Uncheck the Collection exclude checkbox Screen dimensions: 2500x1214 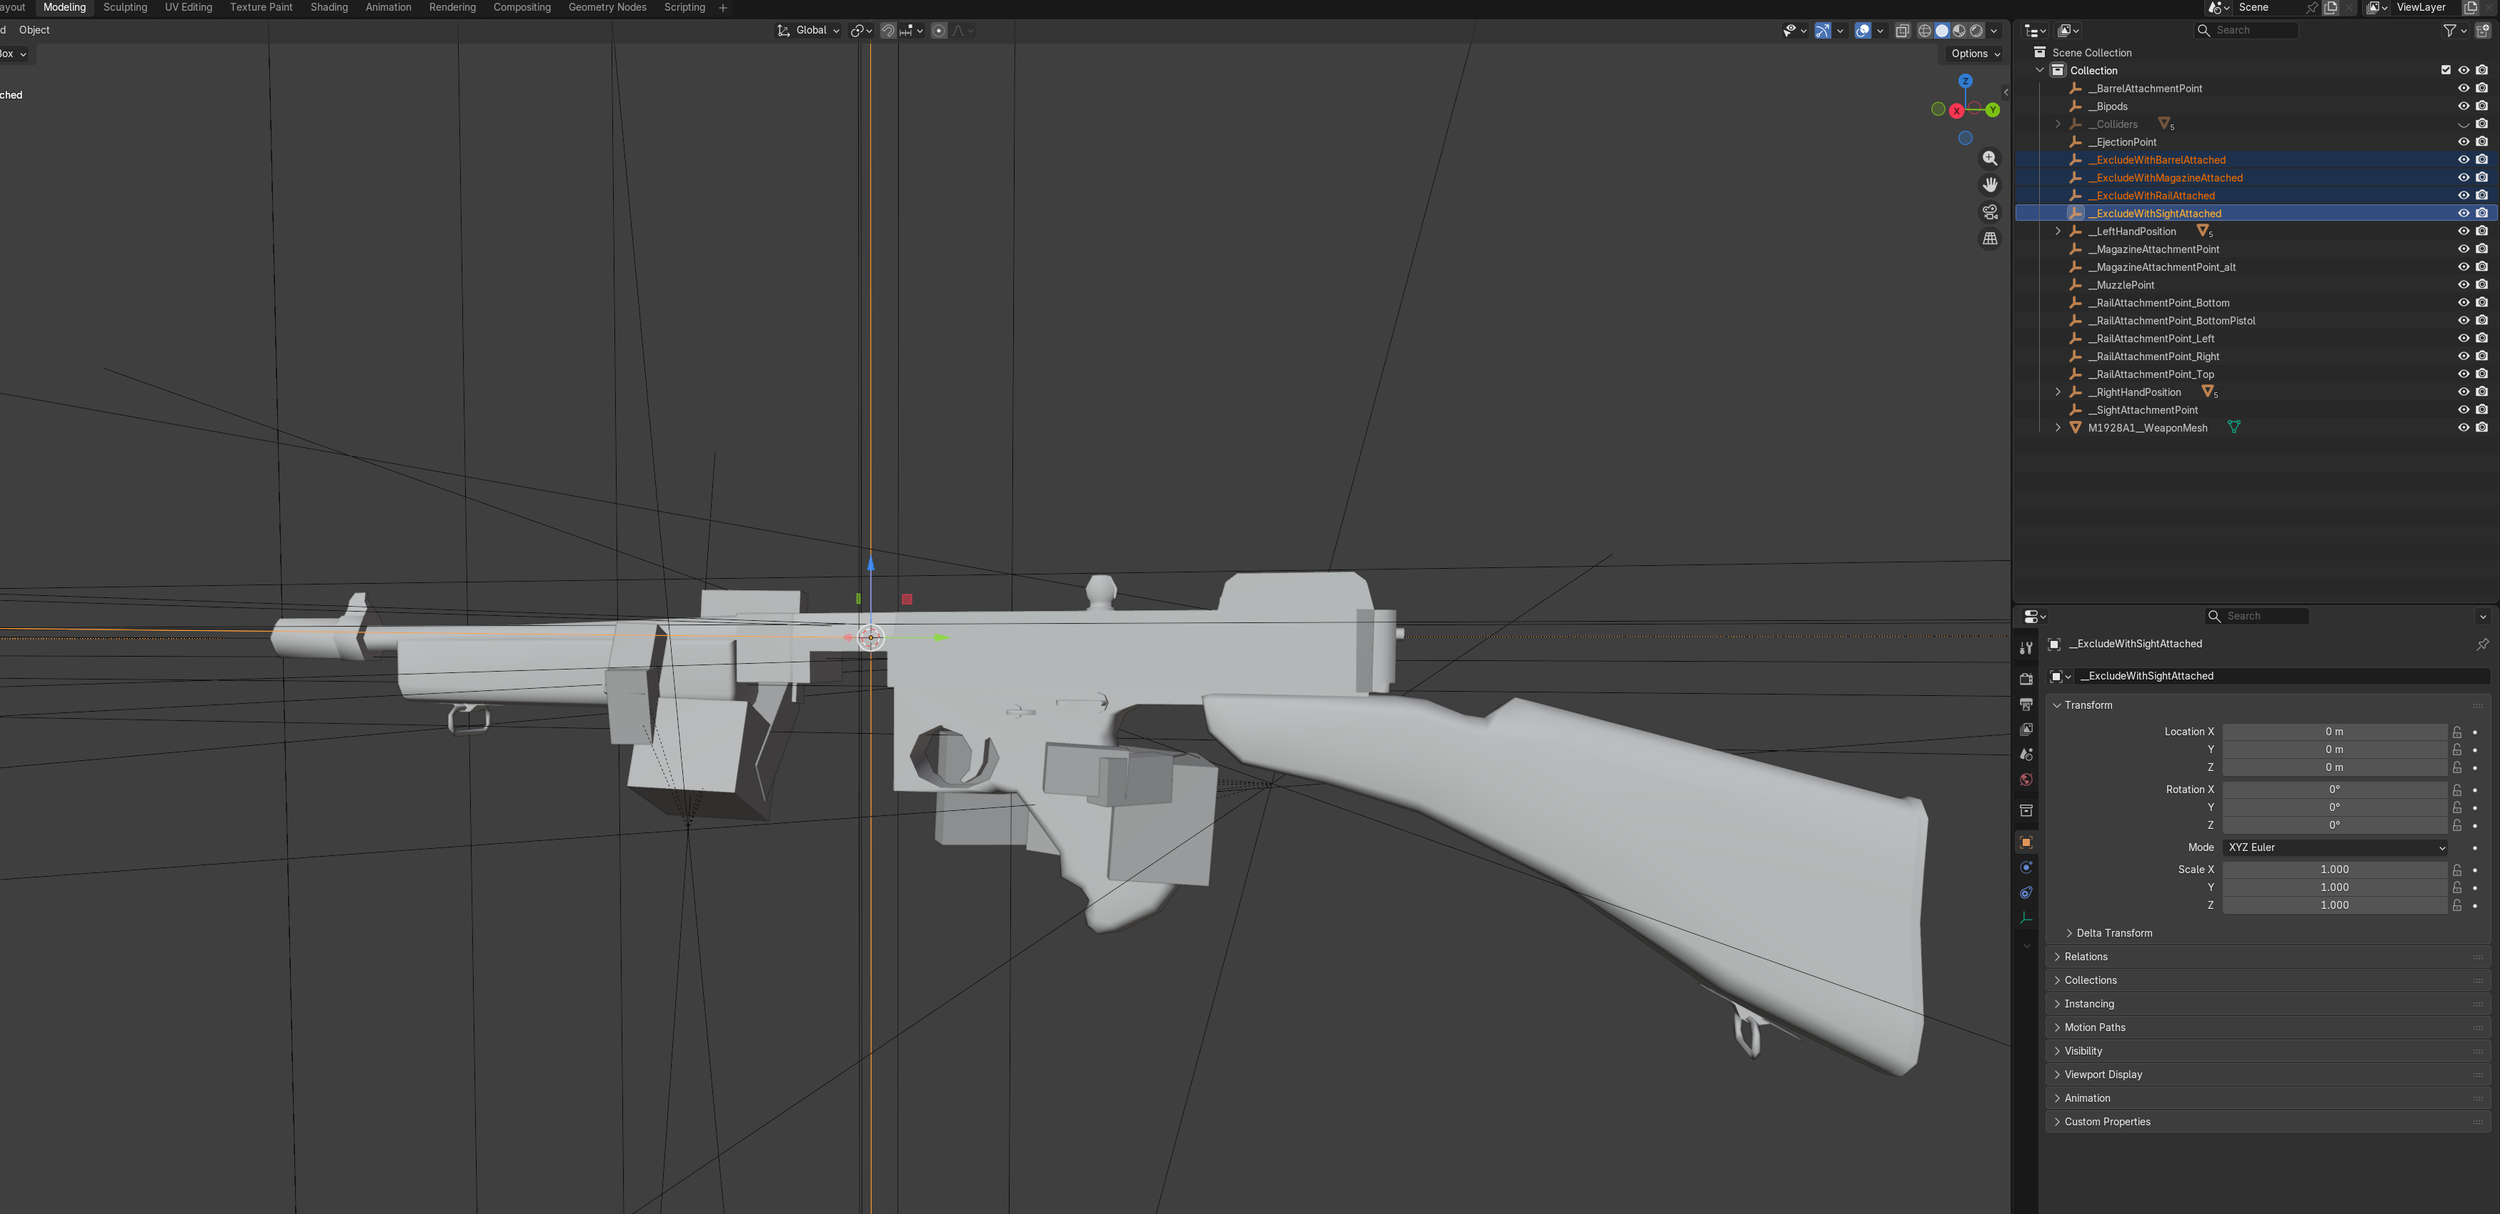2445,71
